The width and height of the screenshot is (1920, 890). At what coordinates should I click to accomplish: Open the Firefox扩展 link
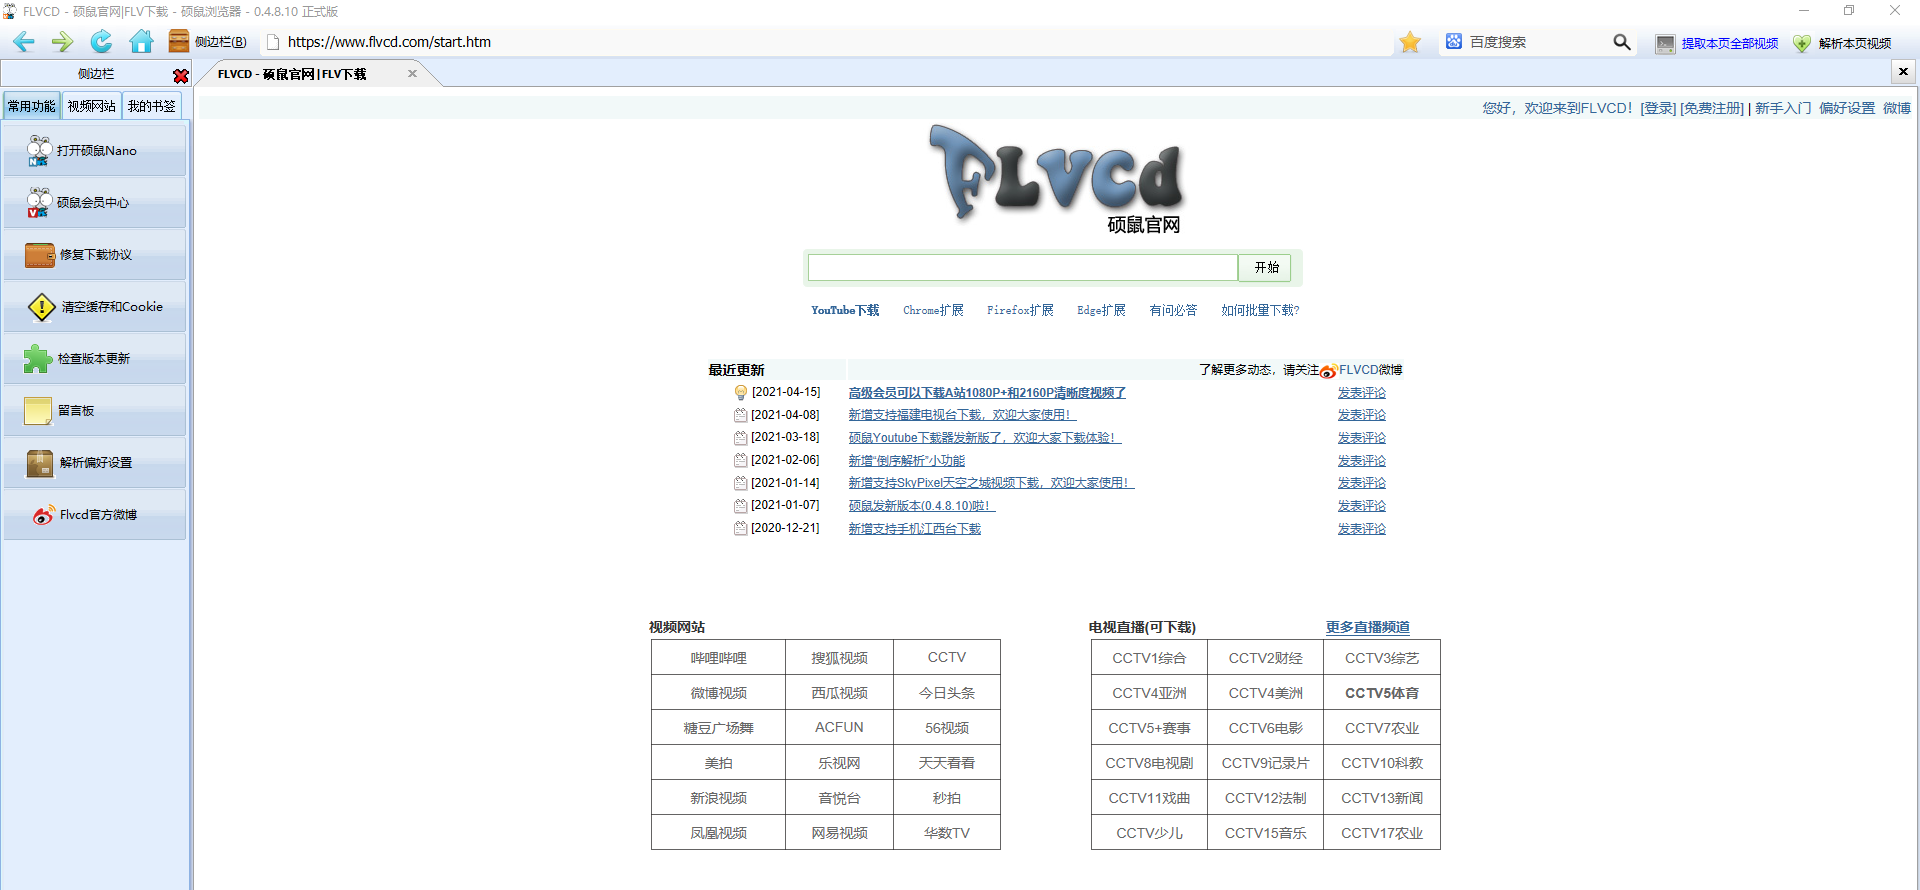[1020, 311]
